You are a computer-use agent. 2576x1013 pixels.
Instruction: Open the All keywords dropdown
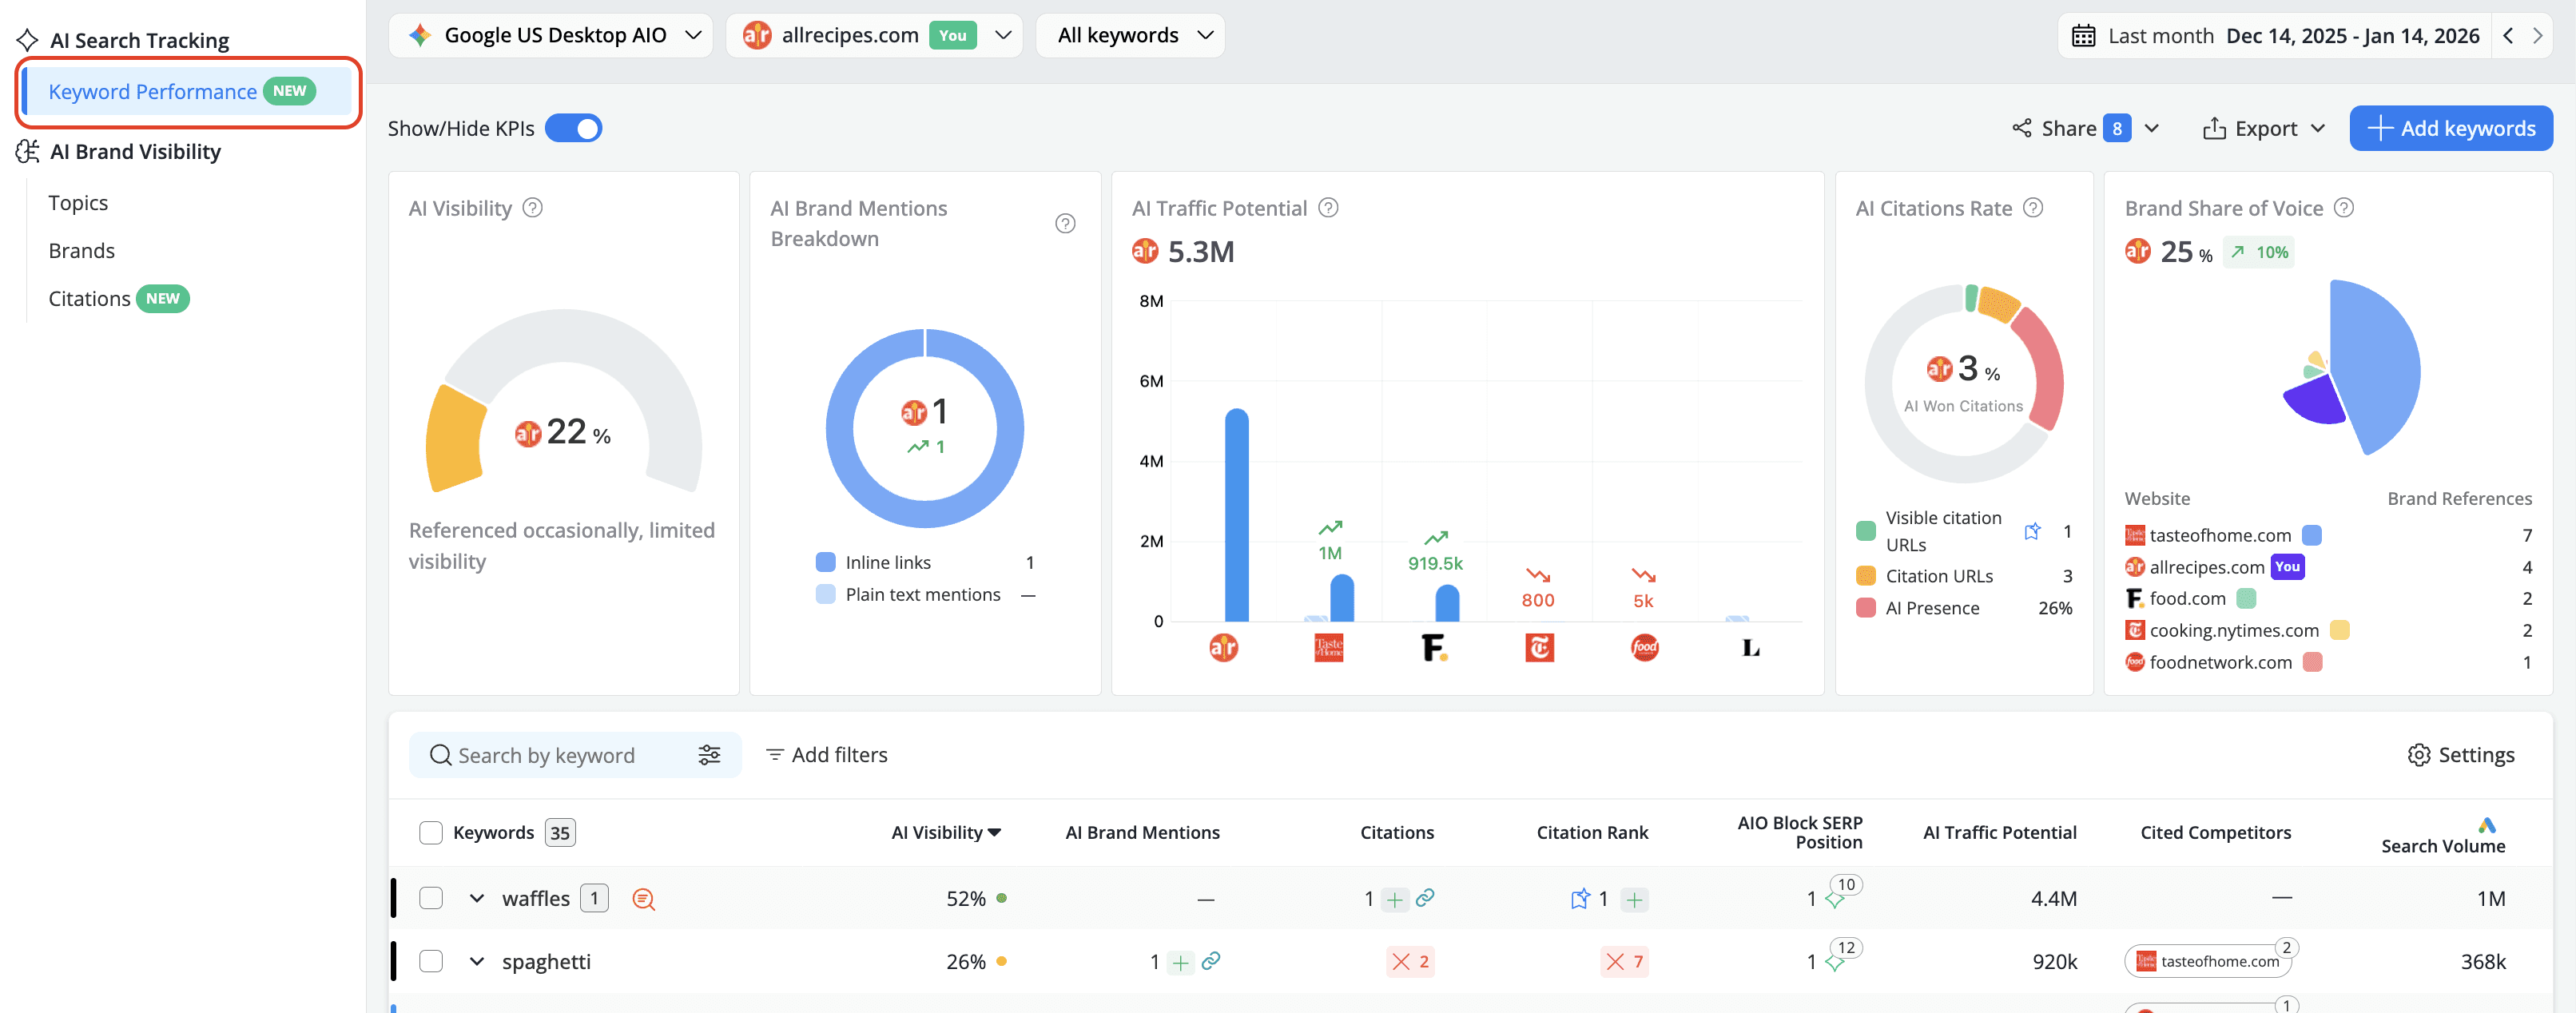1130,35
